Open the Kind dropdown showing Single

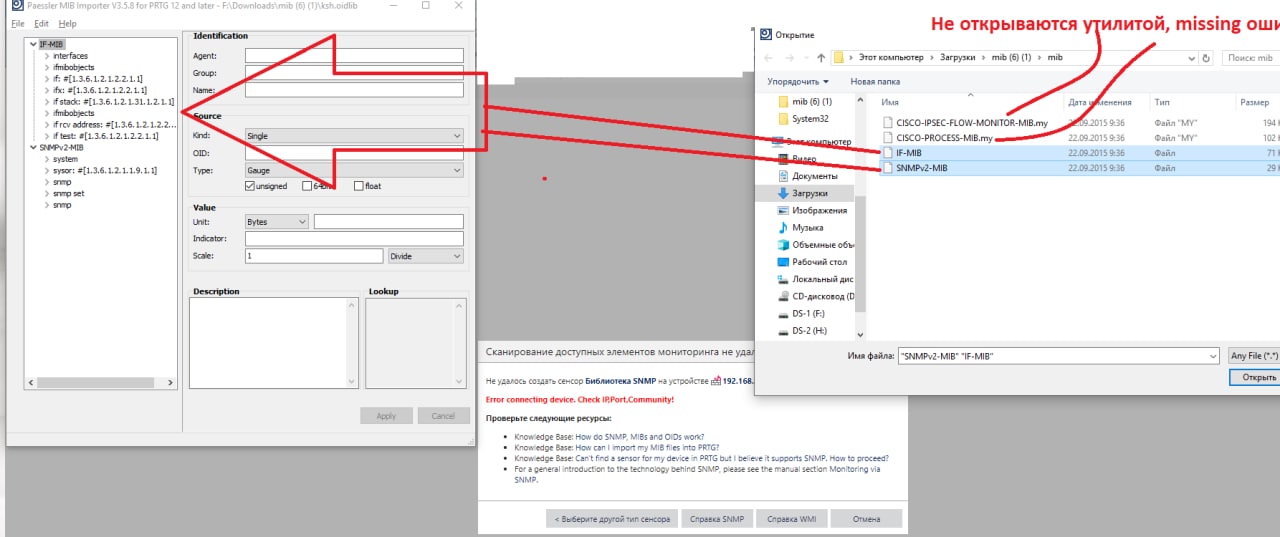click(x=354, y=136)
